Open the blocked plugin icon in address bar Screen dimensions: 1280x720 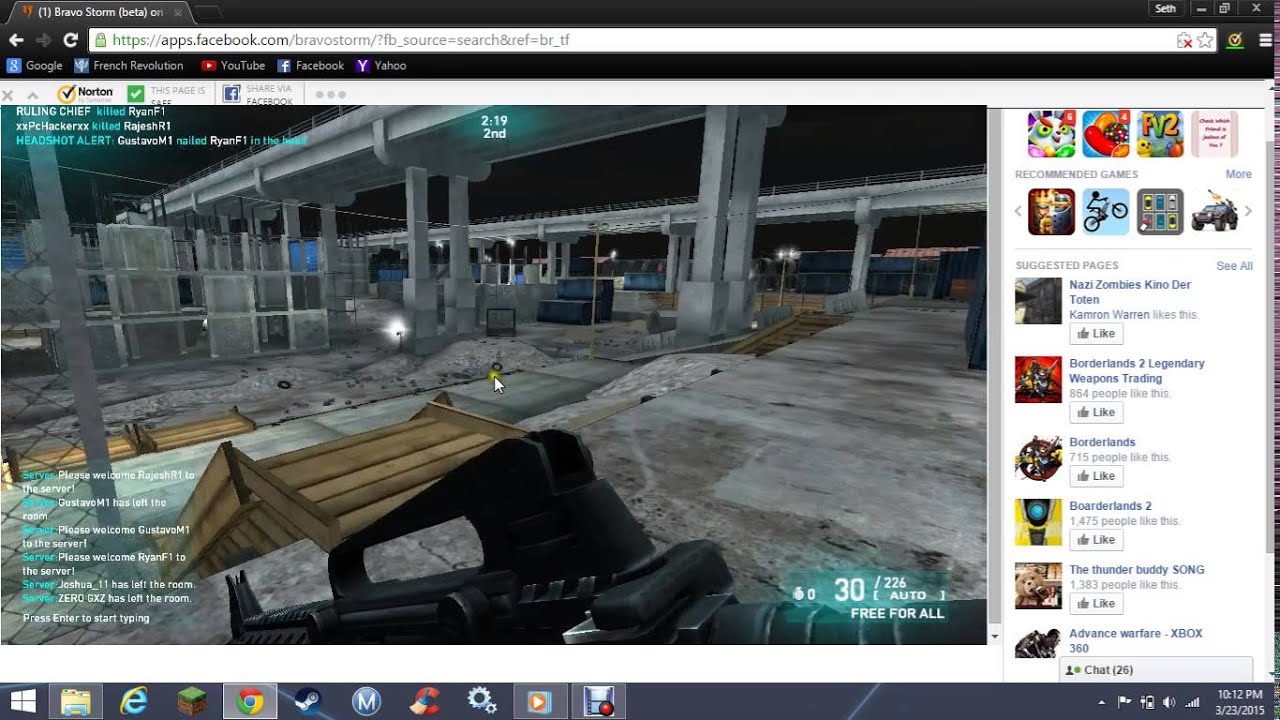coord(1184,40)
